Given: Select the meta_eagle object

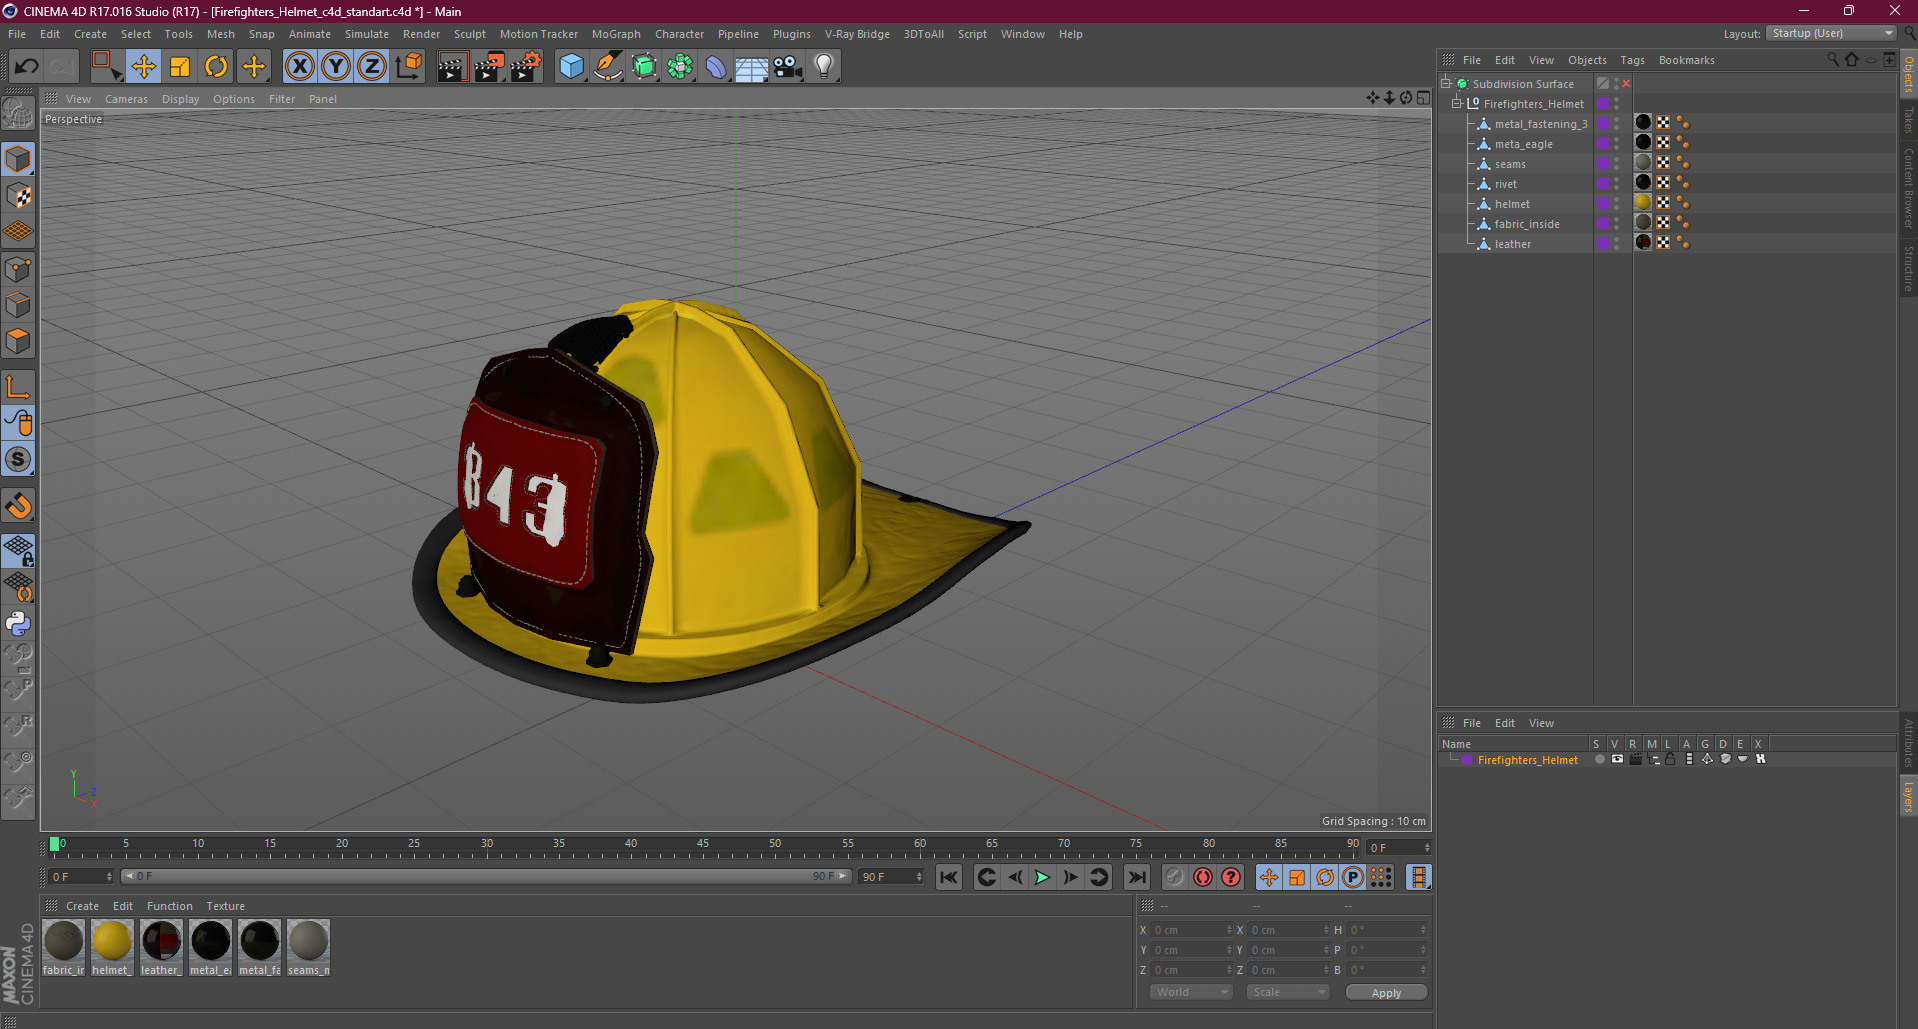Looking at the screenshot, I should (1523, 144).
